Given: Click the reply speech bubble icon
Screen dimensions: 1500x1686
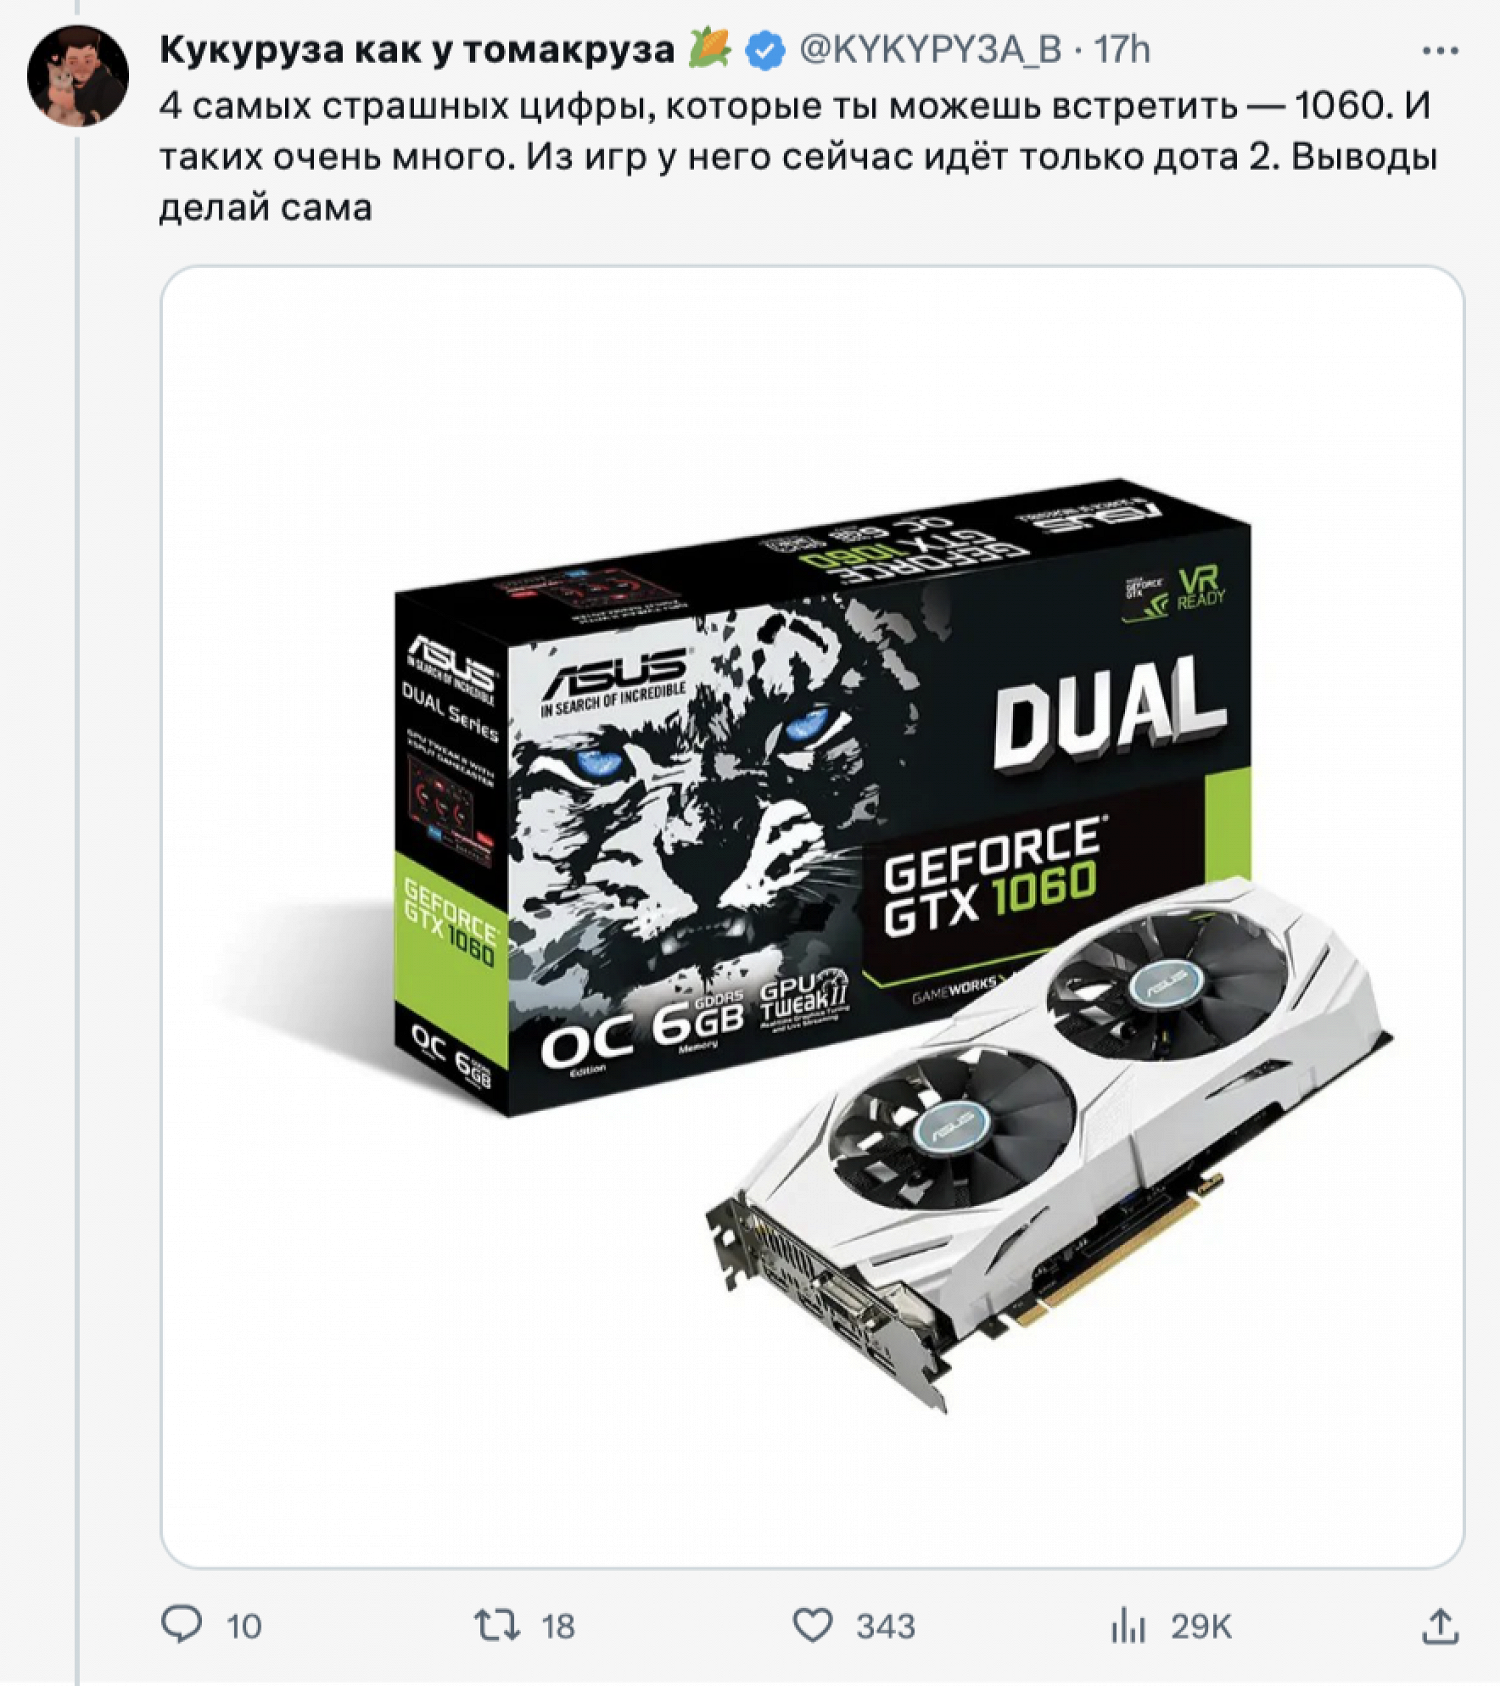Looking at the screenshot, I should [182, 1625].
